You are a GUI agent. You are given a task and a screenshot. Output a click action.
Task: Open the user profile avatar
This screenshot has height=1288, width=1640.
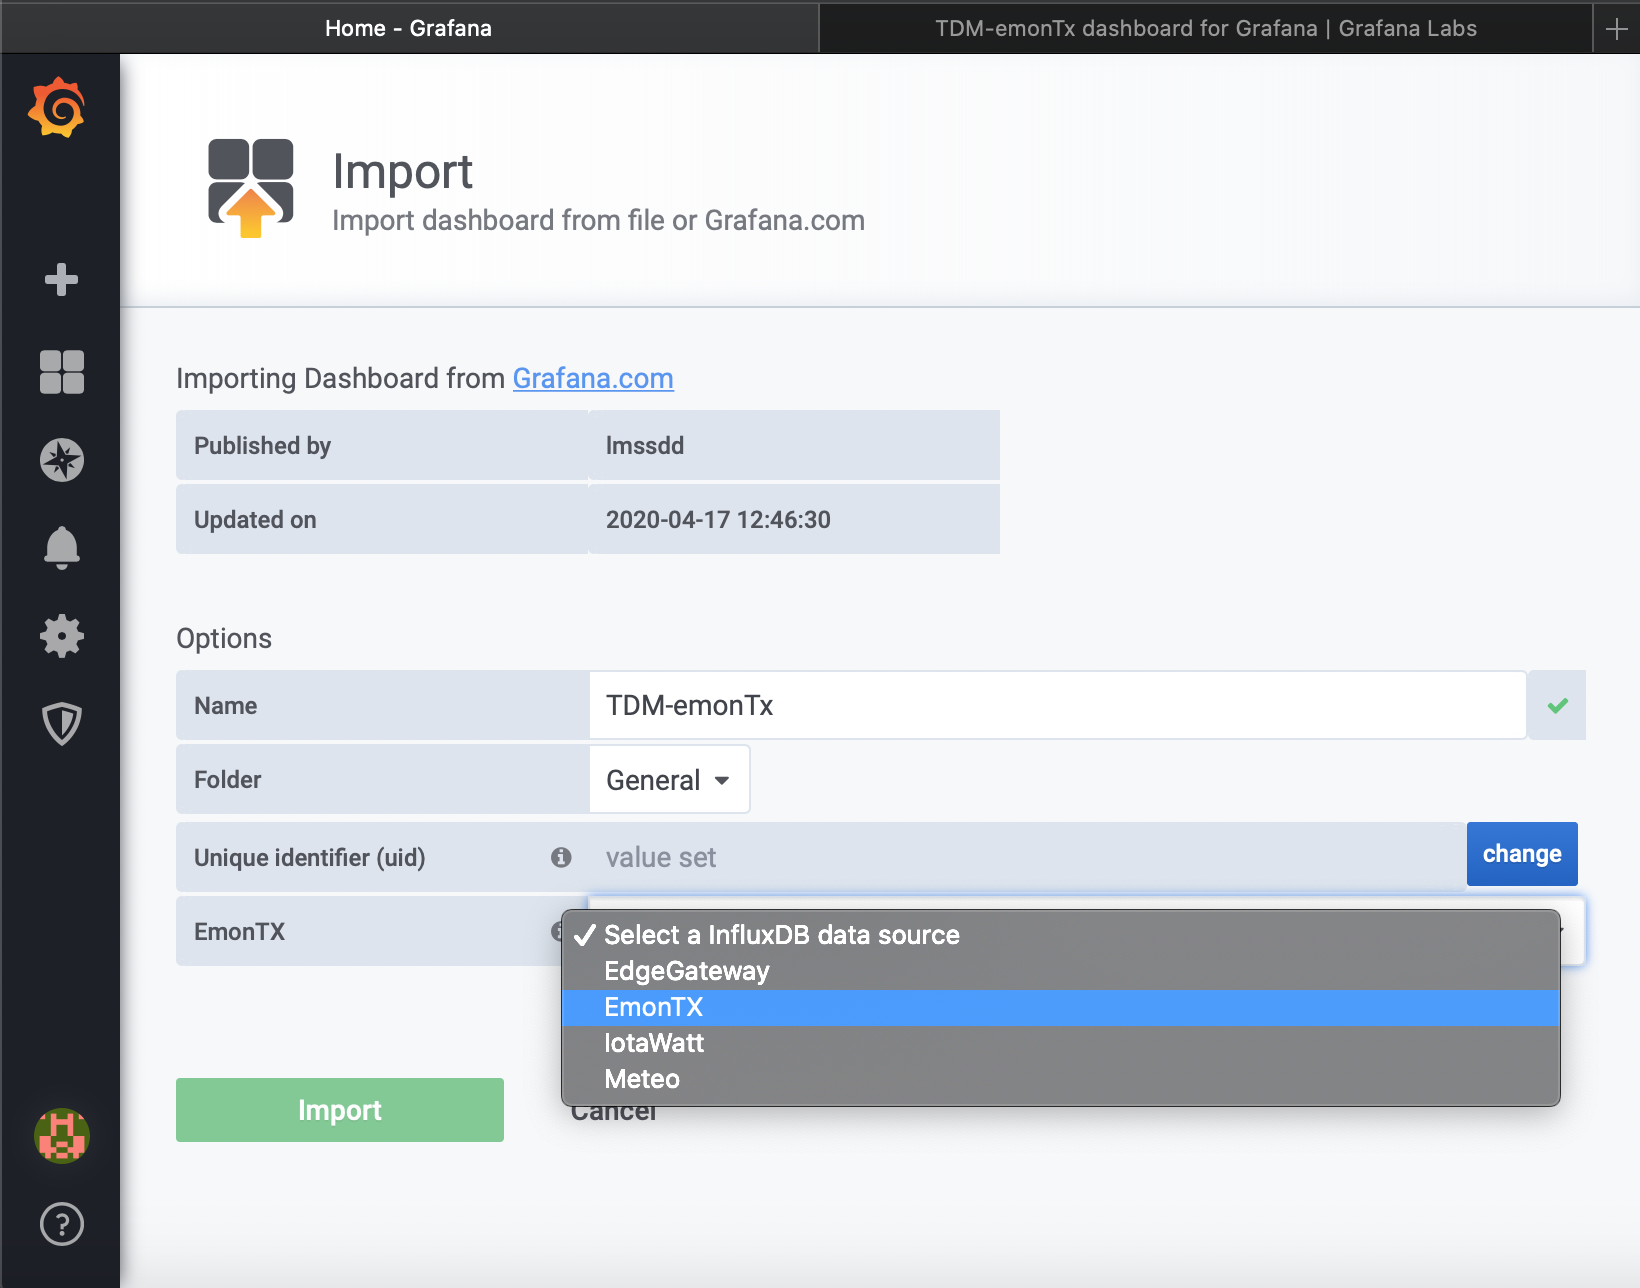(x=61, y=1136)
